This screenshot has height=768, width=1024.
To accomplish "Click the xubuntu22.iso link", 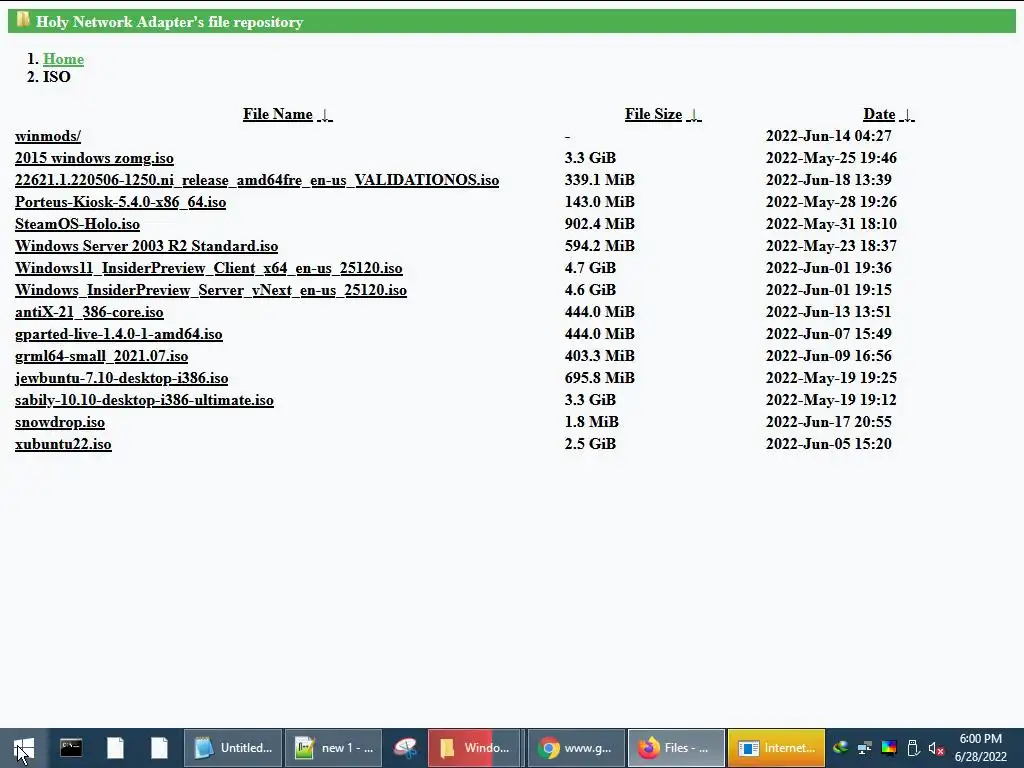I will point(63,444).
